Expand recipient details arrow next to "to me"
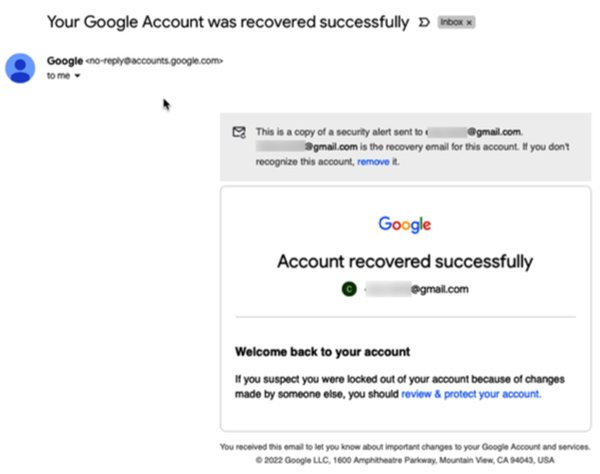The image size is (600, 474). (77, 76)
